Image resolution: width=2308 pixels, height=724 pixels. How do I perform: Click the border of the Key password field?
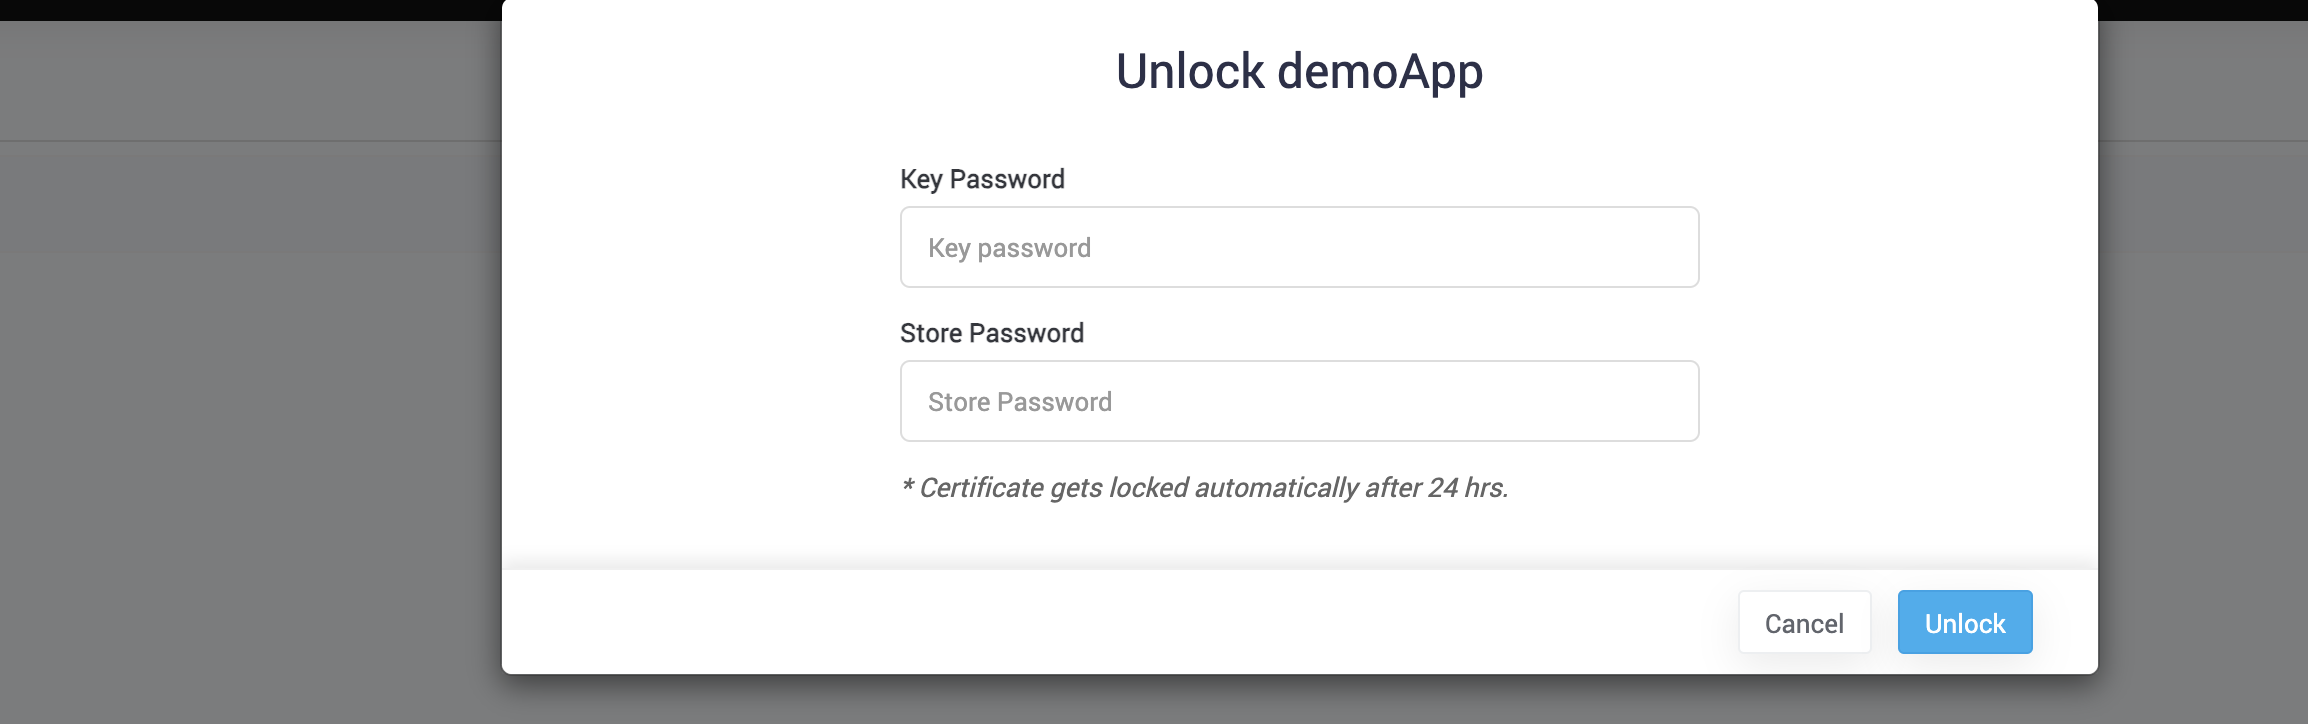pyautogui.click(x=1298, y=209)
